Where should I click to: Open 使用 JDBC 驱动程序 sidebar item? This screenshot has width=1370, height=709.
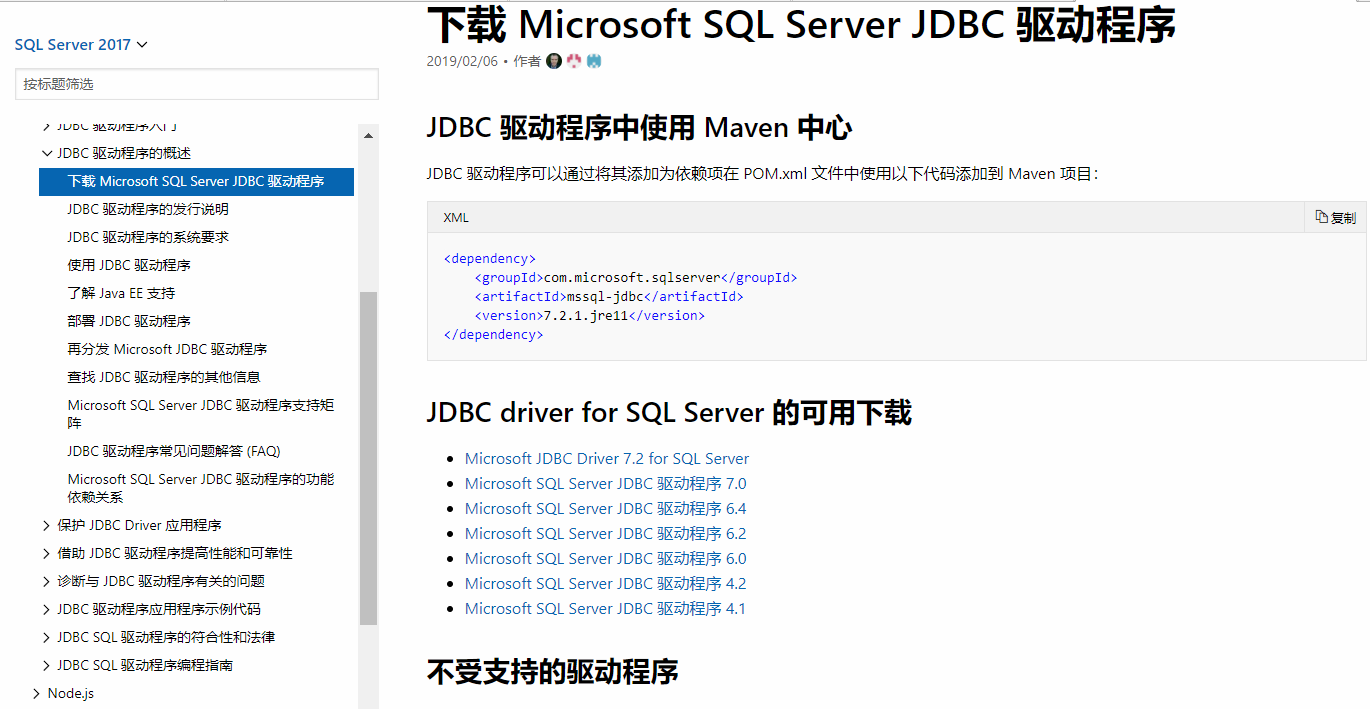pyautogui.click(x=129, y=265)
